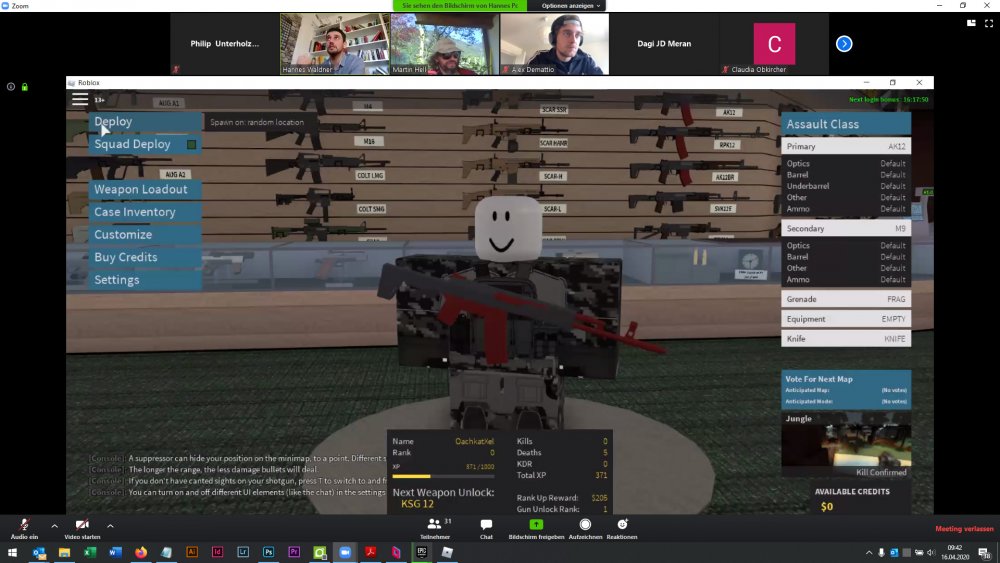Select Claudia Obkircher participant tile

pos(774,44)
